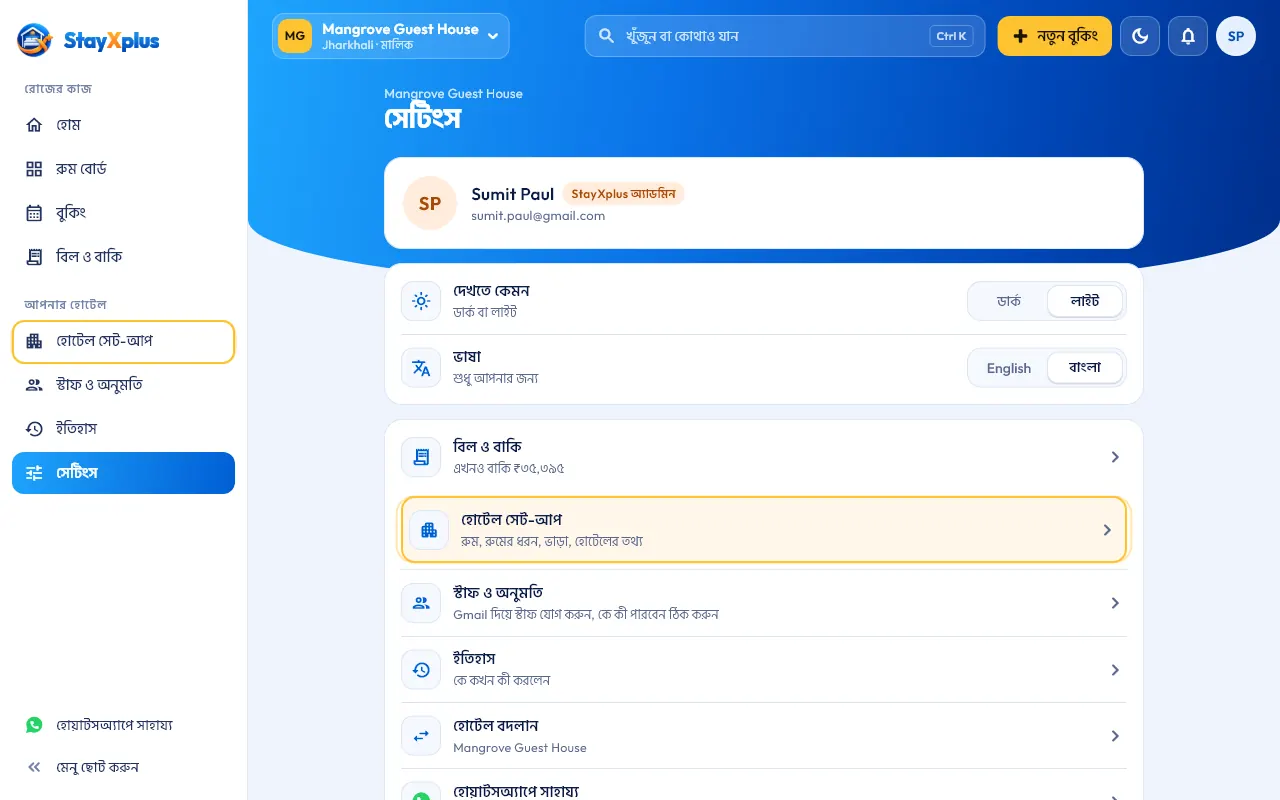The image size is (1280, 800).
Task: Click the MG hotel badge in header
Action: 295,36
